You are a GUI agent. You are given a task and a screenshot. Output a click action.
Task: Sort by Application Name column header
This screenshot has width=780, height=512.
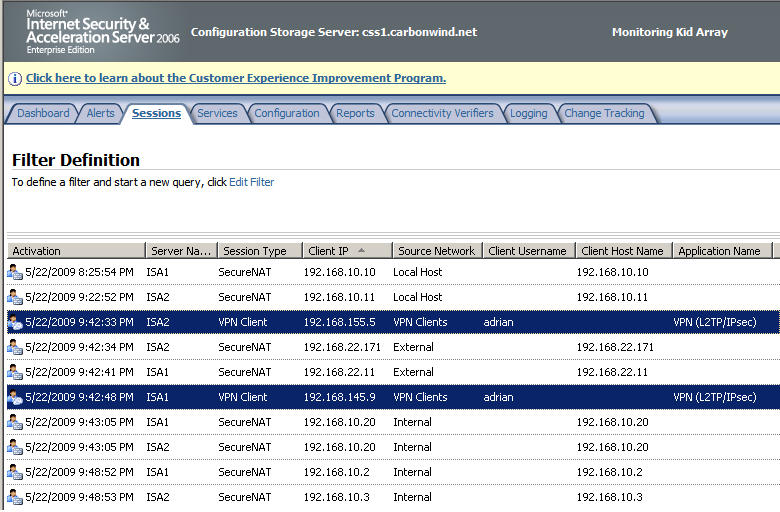coord(721,251)
